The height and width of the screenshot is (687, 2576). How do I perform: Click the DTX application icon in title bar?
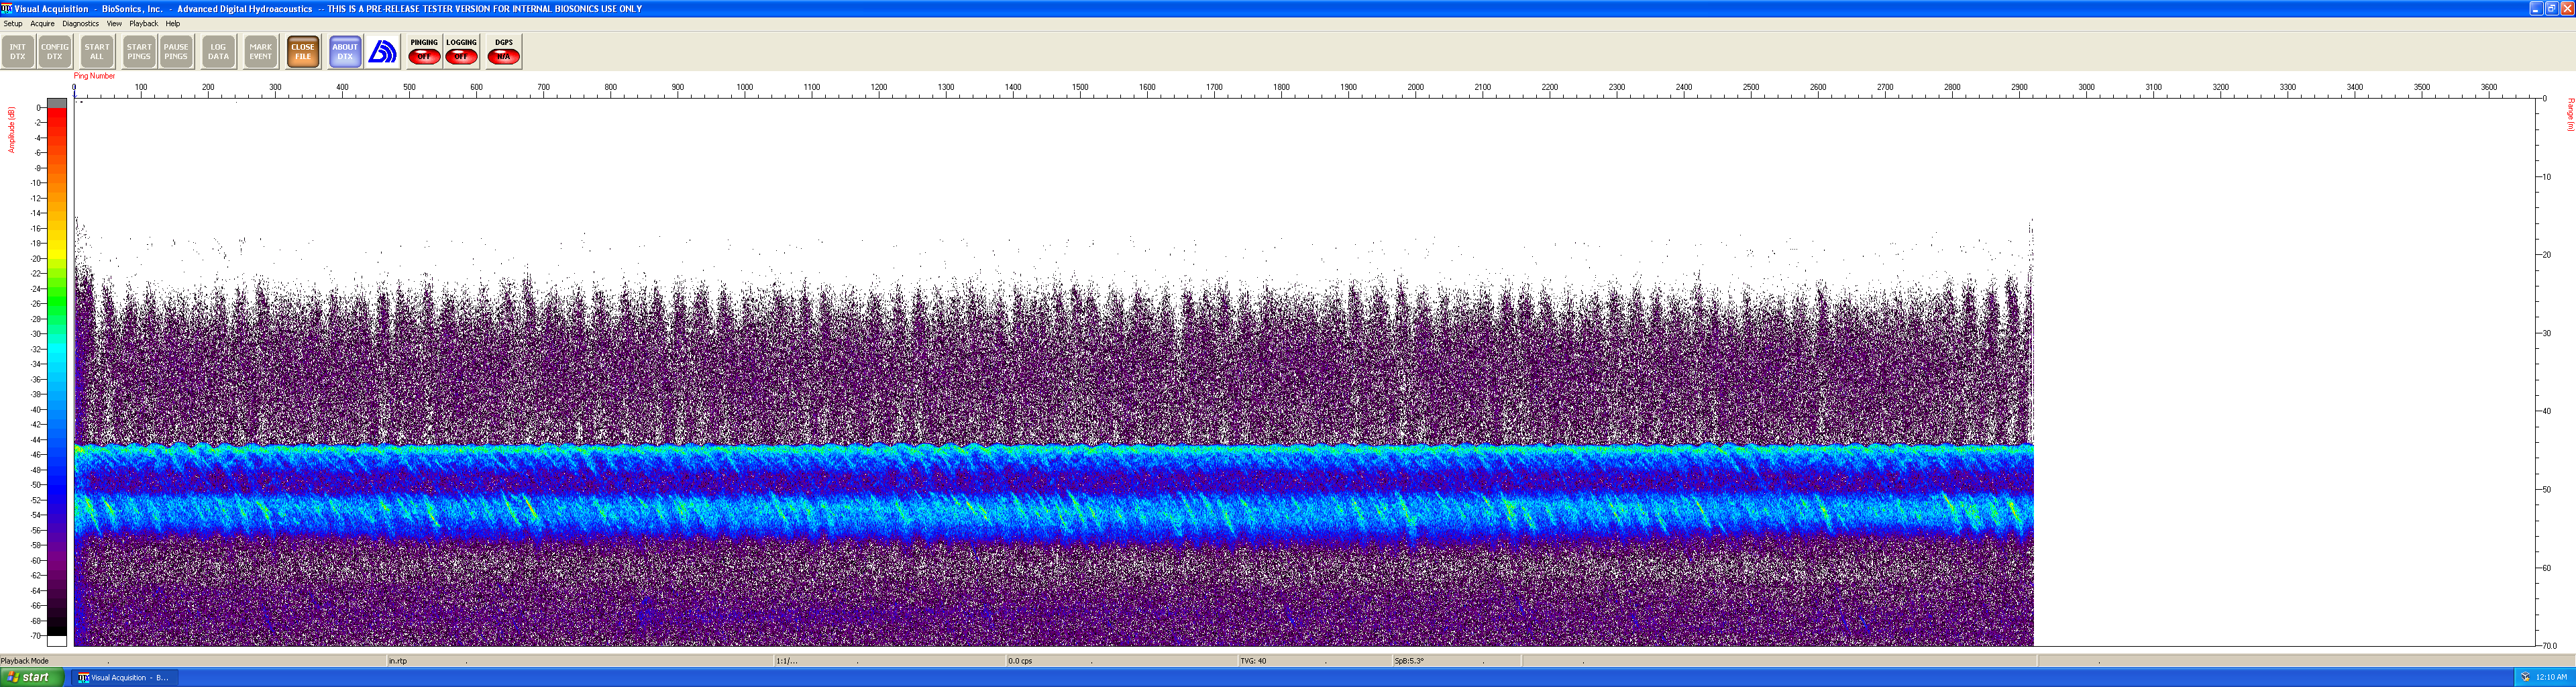click(7, 8)
